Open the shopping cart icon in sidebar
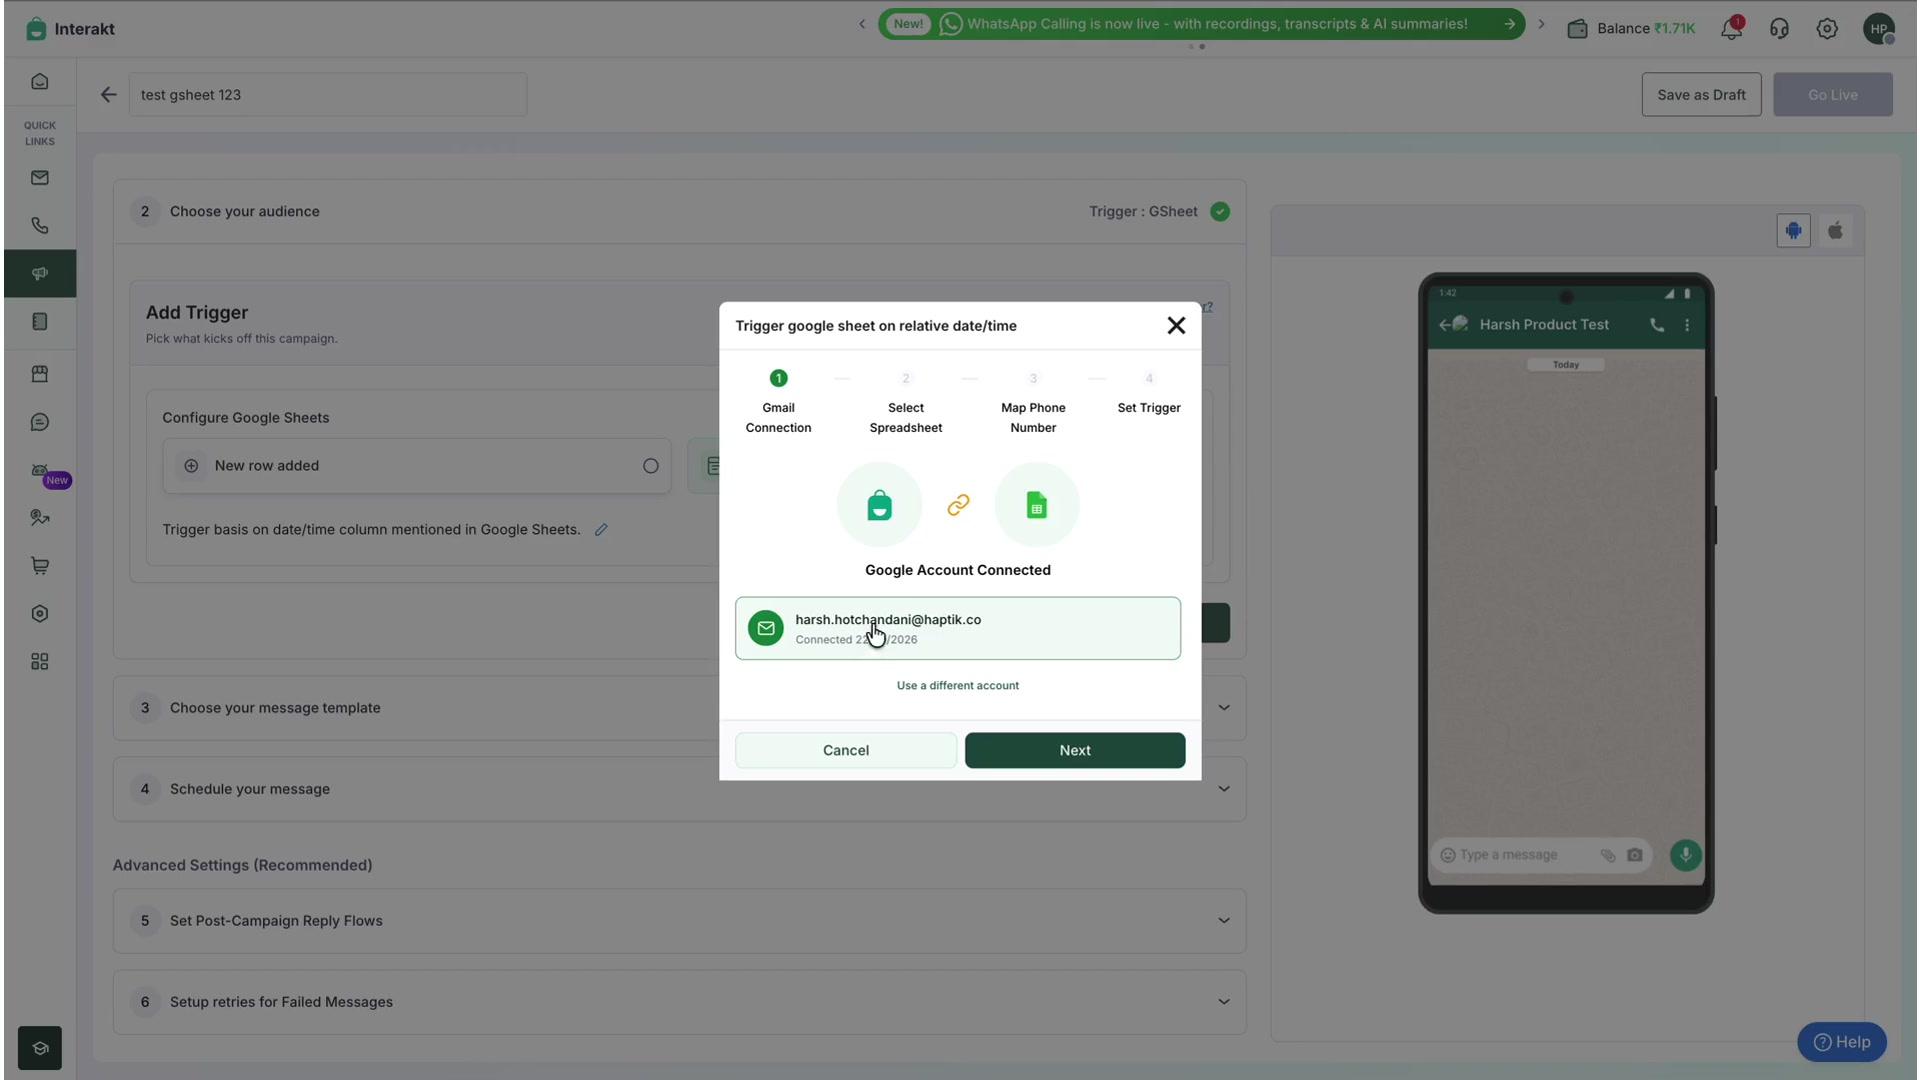The height and width of the screenshot is (1080, 1920). [x=40, y=566]
